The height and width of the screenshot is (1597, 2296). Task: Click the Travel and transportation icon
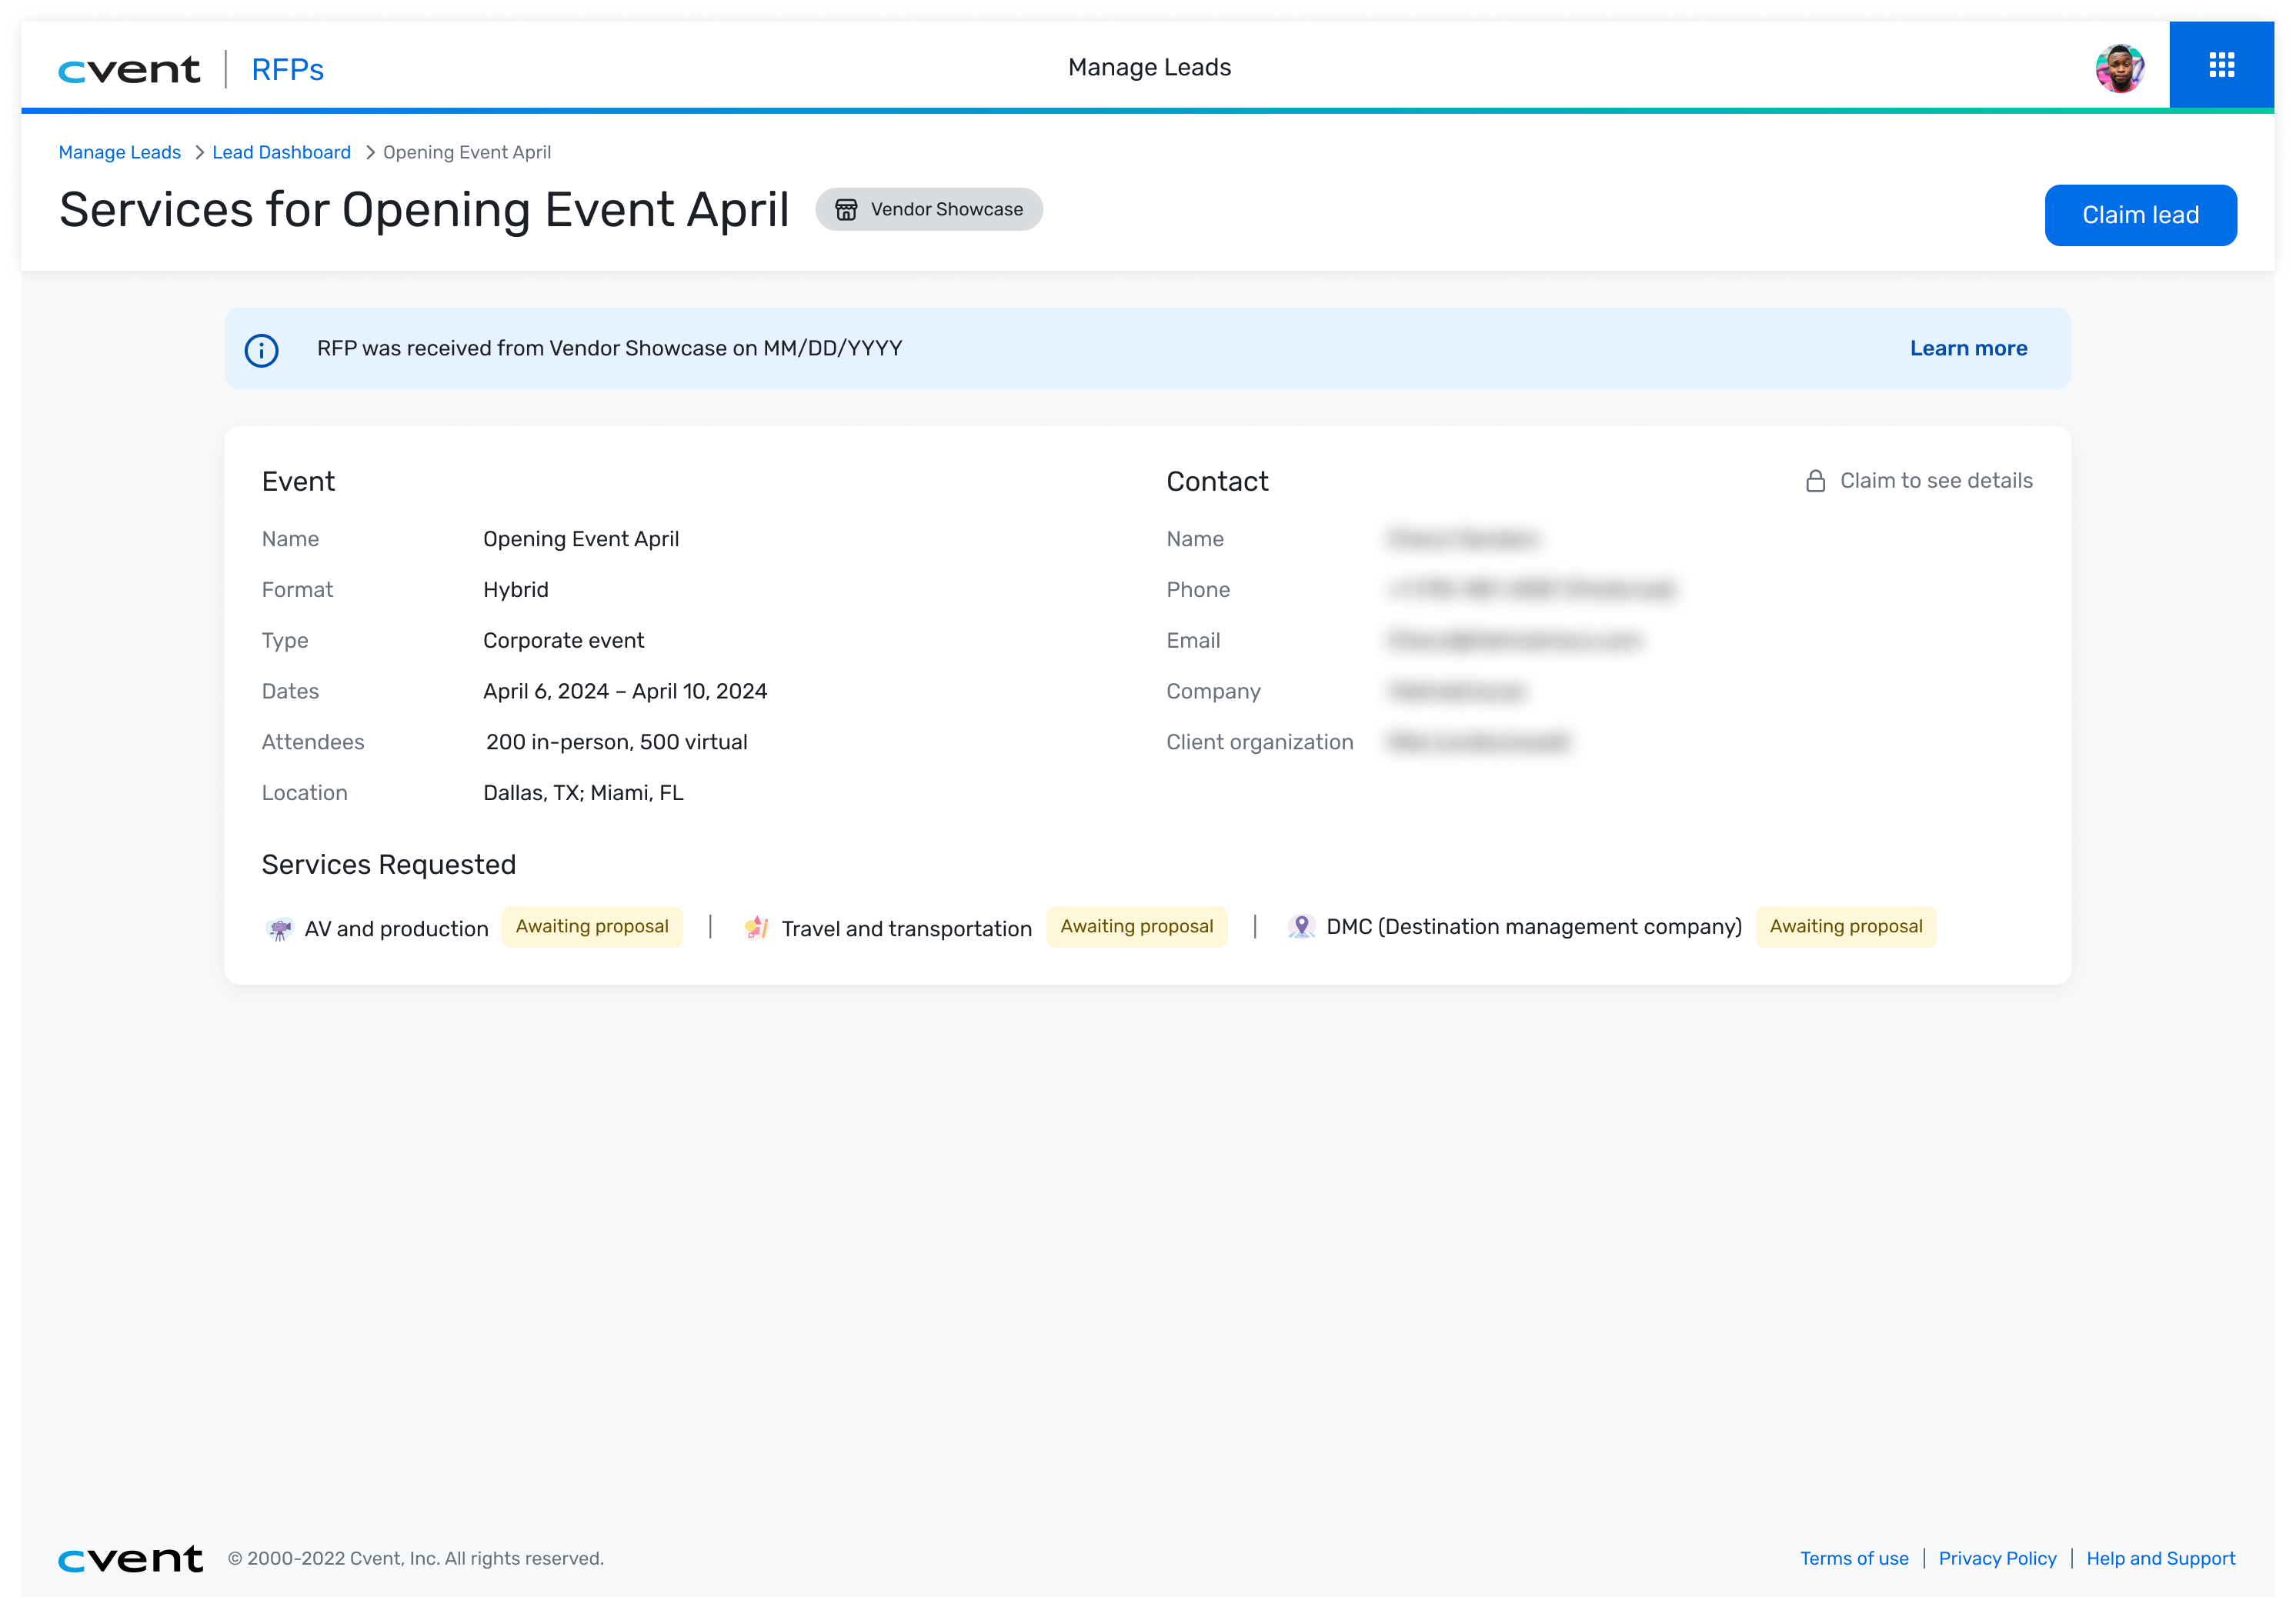click(756, 928)
